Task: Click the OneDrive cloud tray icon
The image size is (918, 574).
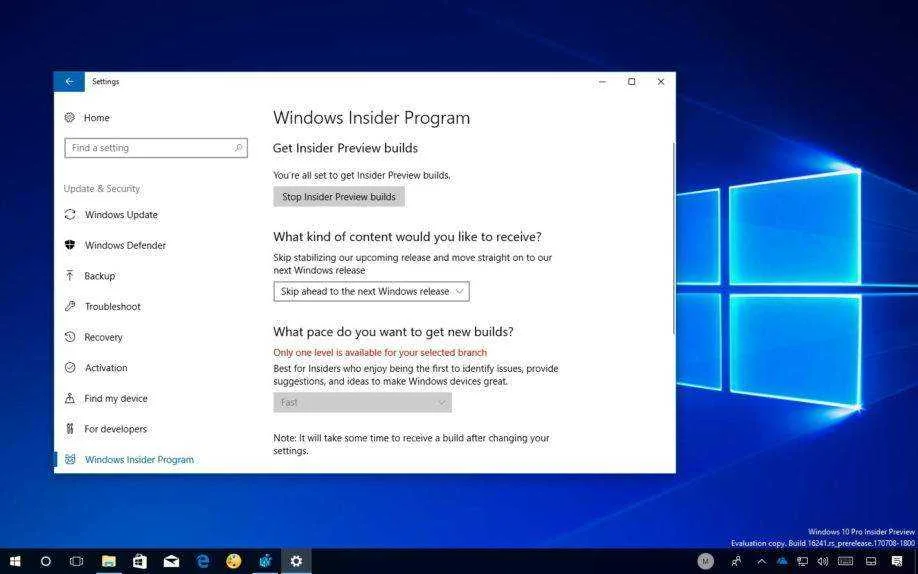Action: pos(782,561)
